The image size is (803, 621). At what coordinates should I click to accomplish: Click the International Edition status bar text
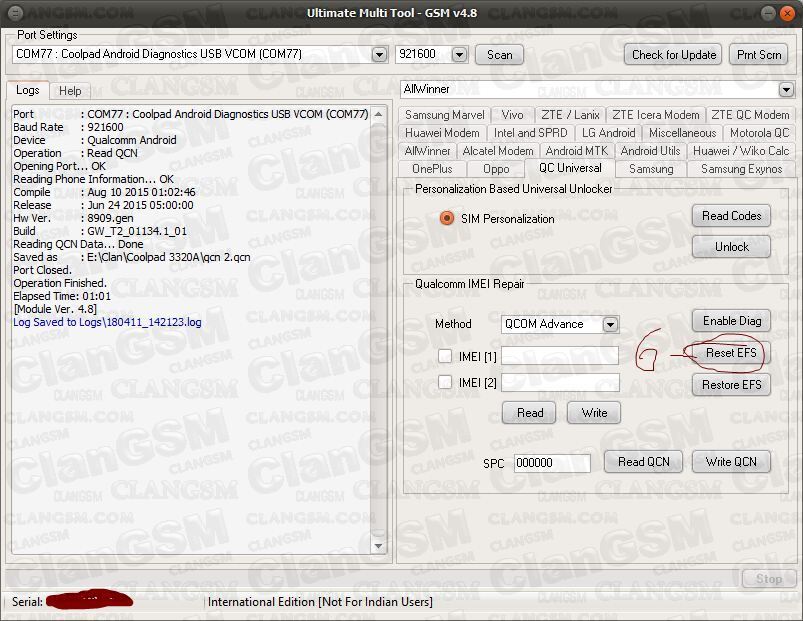(x=320, y=602)
